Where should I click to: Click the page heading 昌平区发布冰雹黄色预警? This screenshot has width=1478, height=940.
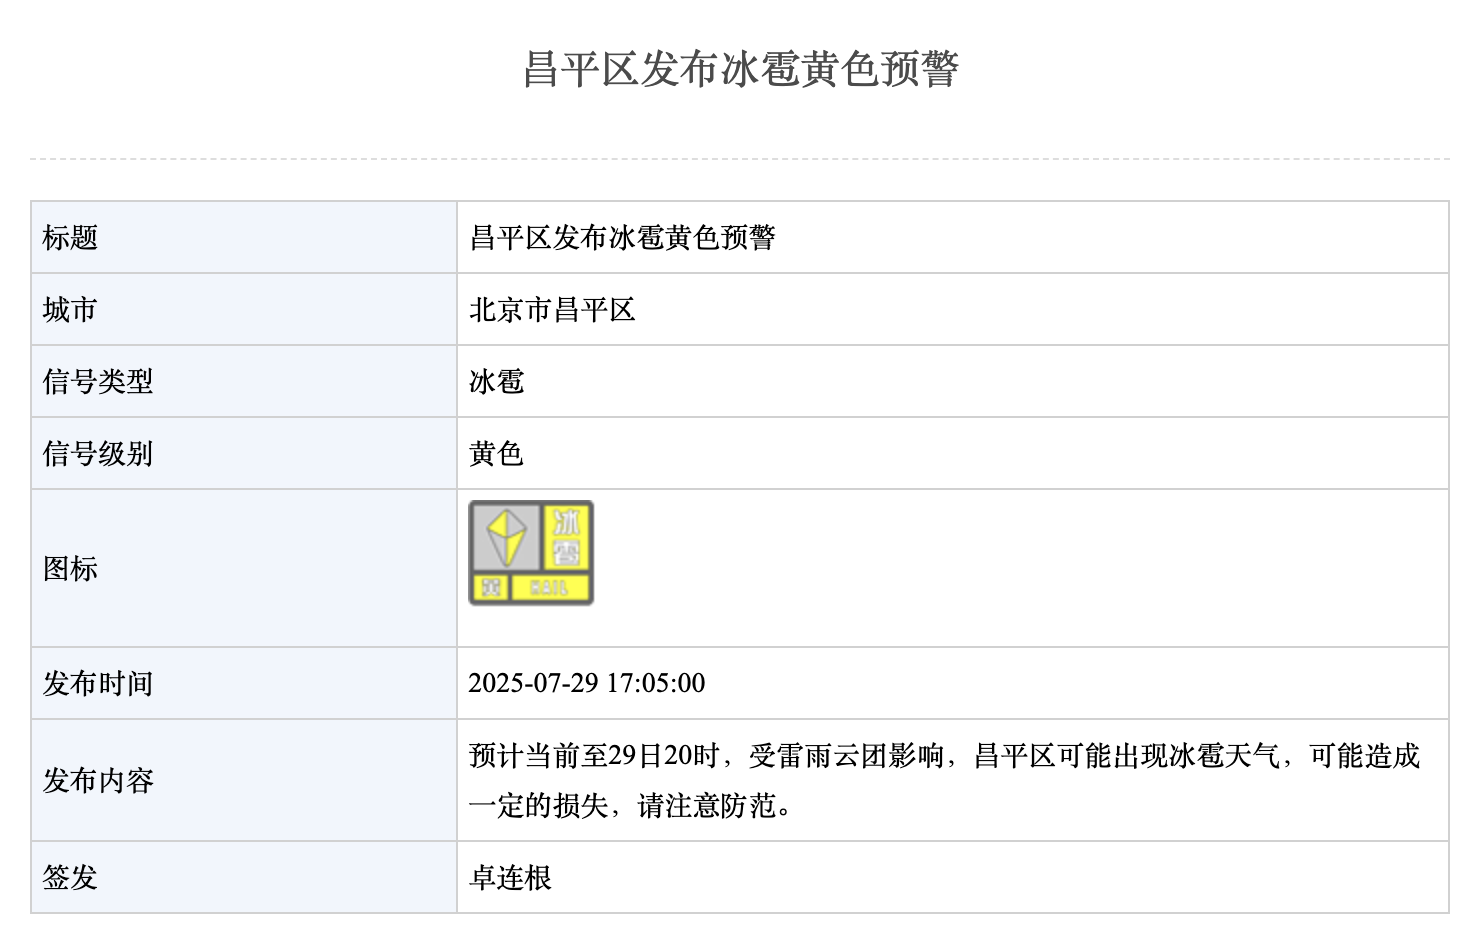(741, 69)
